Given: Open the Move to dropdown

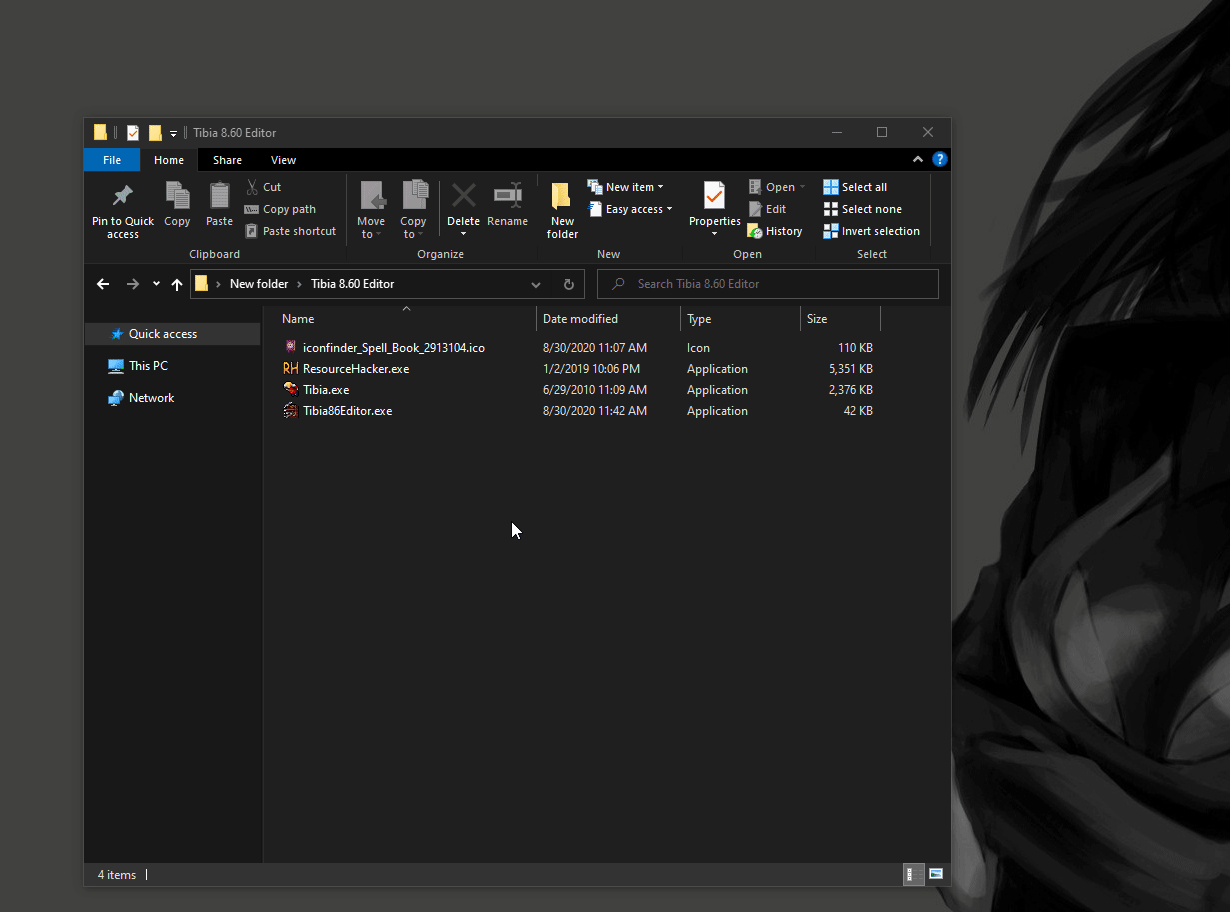Looking at the screenshot, I should 371,210.
